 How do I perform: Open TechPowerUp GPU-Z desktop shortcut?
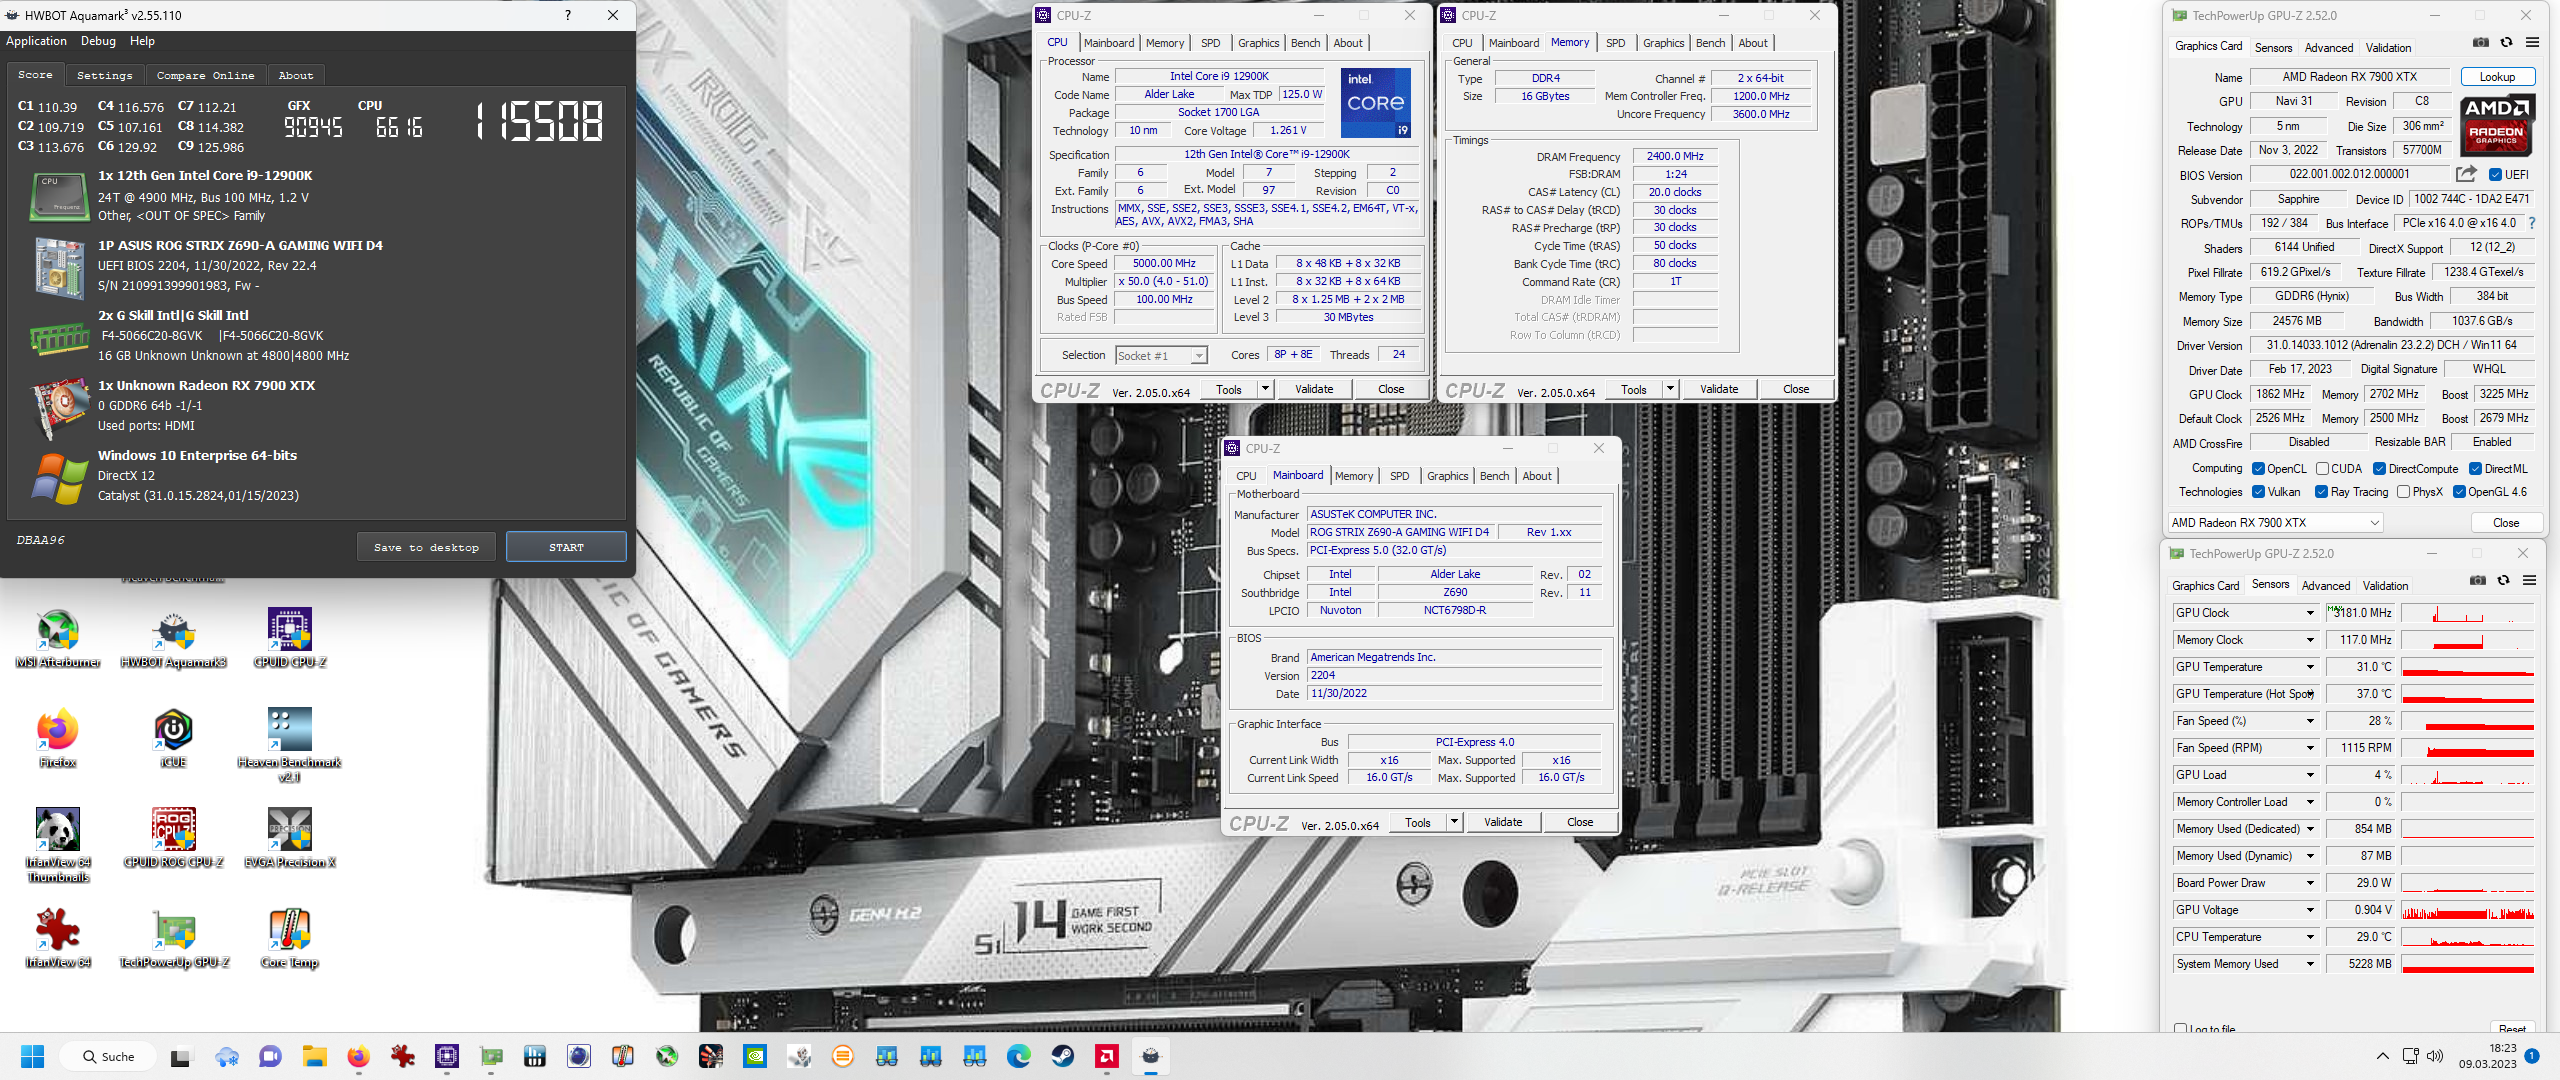click(x=174, y=939)
